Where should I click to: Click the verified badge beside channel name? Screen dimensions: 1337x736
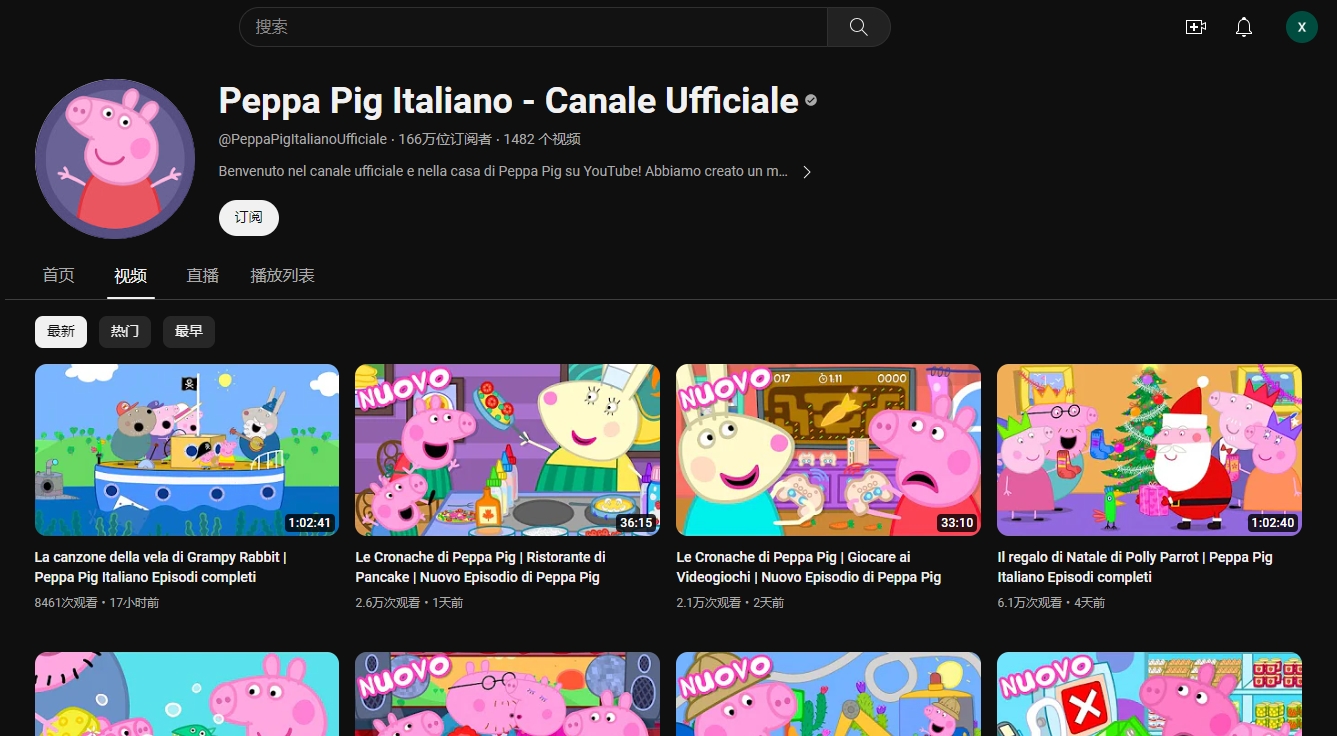pyautogui.click(x=811, y=100)
